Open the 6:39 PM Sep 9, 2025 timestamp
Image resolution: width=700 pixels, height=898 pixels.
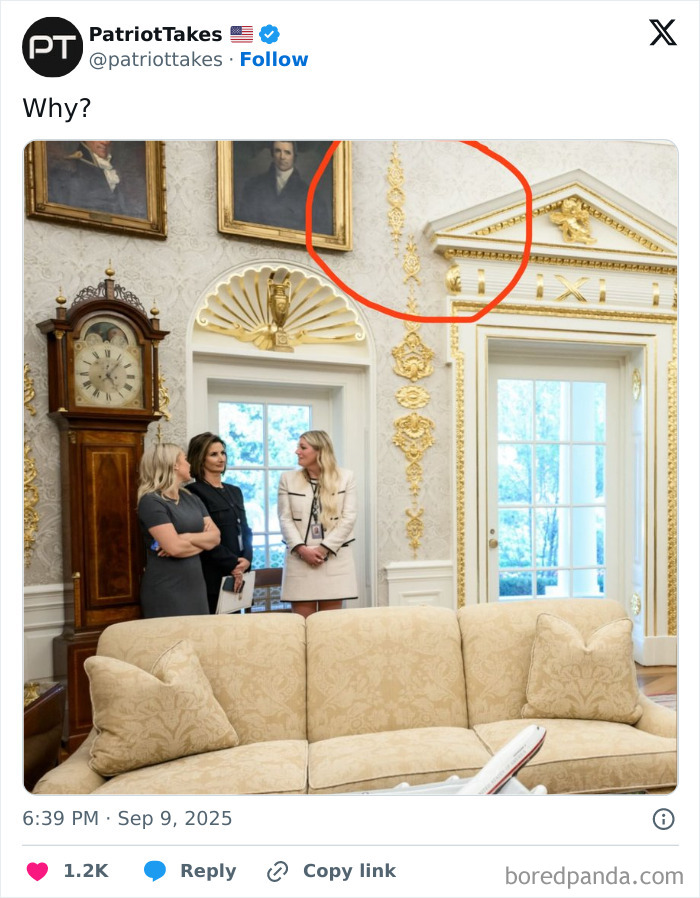pos(127,818)
